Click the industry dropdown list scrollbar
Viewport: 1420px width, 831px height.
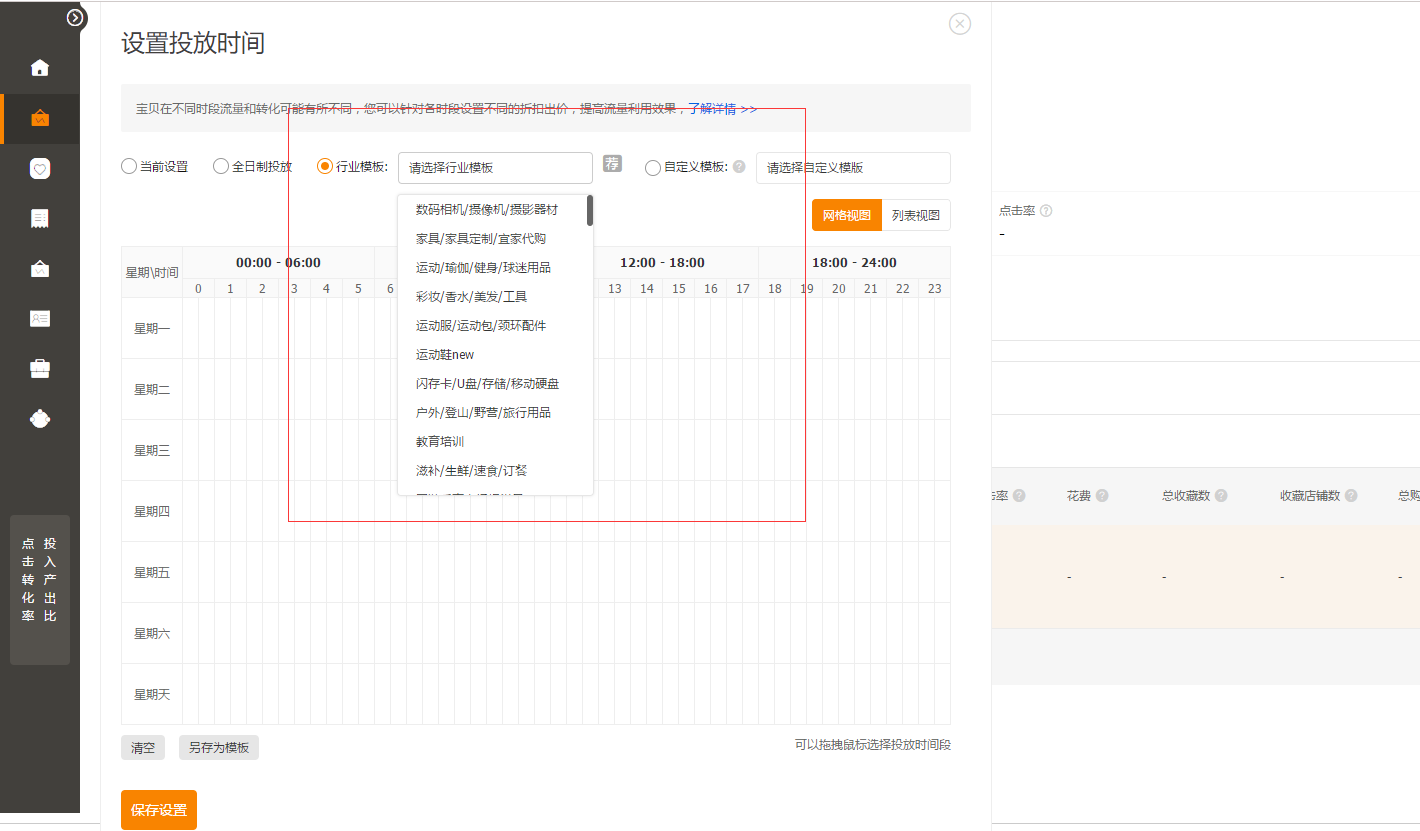pyautogui.click(x=590, y=210)
